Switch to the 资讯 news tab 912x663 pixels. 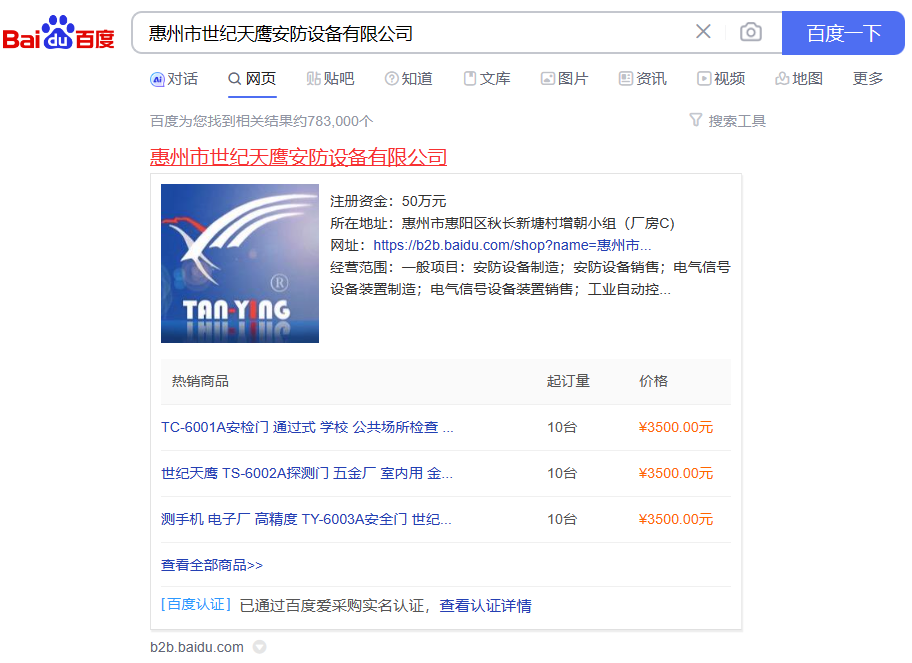pos(642,79)
